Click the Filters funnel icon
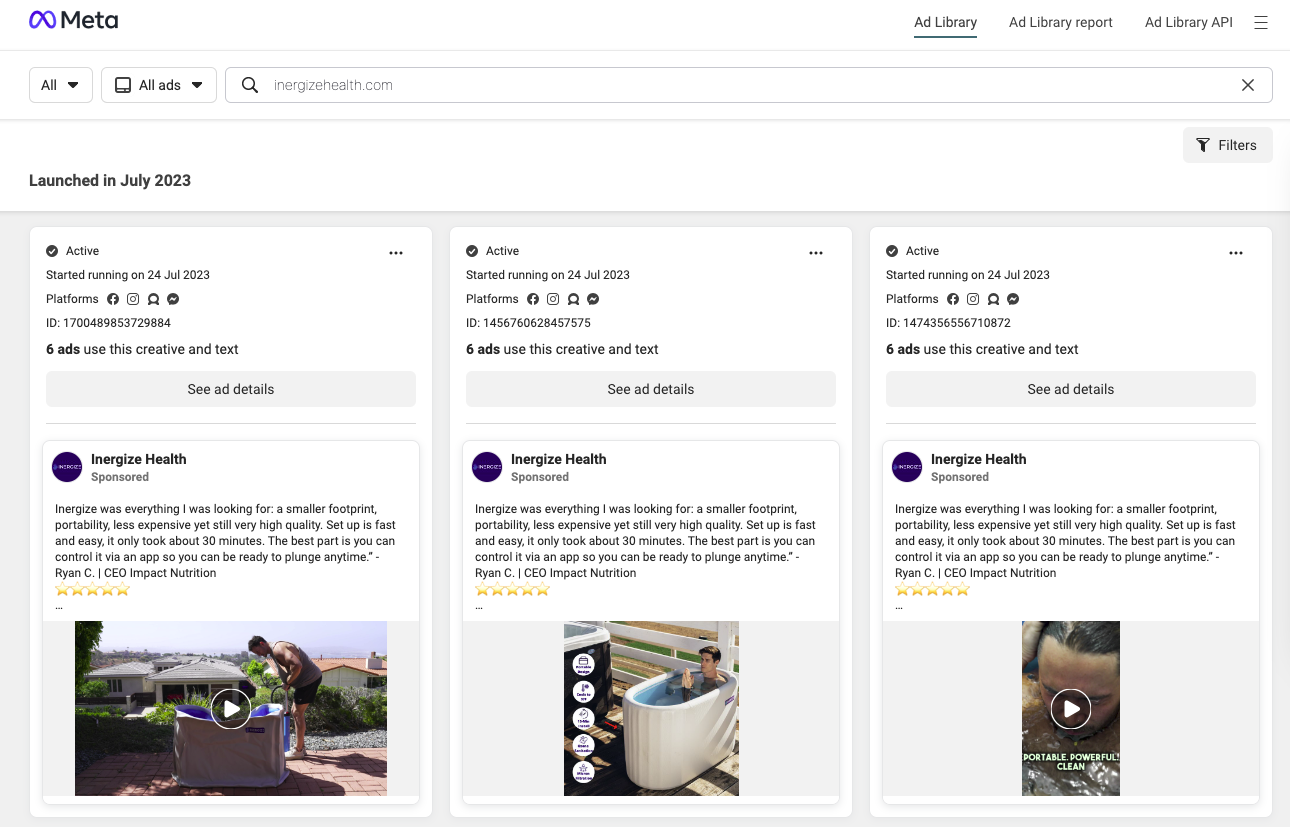1290x827 pixels. [x=1203, y=145]
